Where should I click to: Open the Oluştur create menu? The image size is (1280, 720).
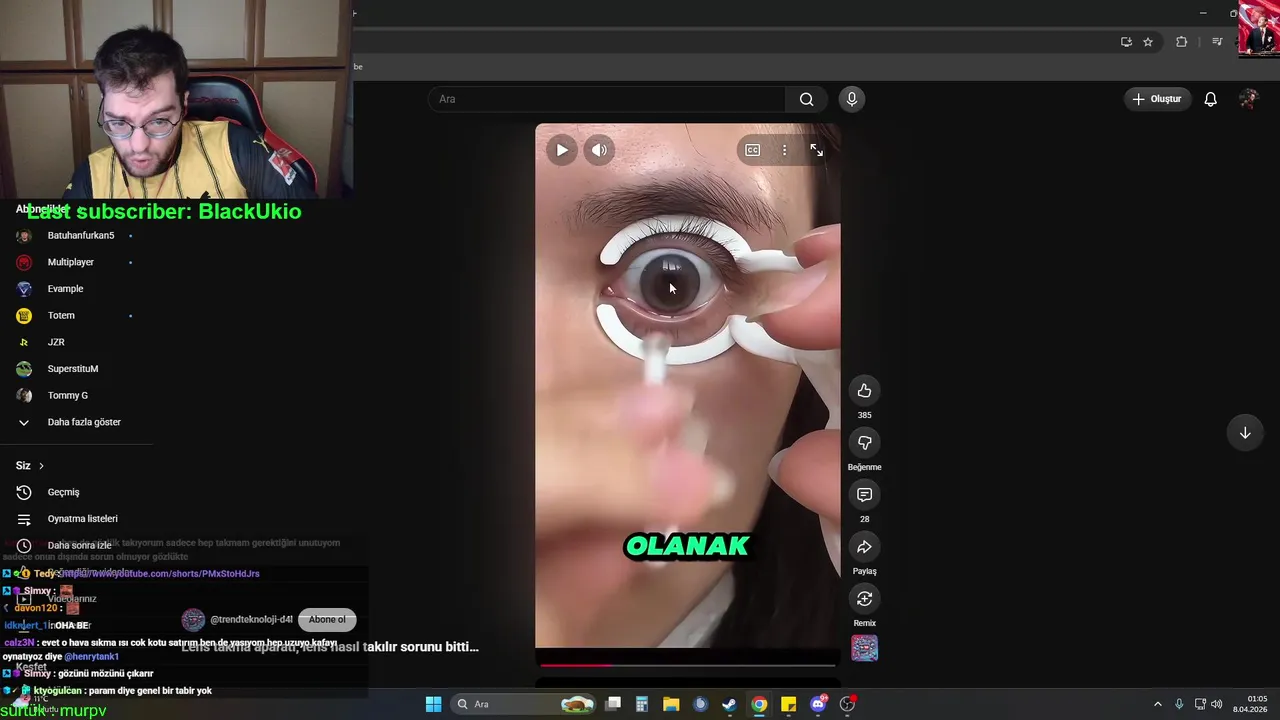click(x=1156, y=99)
